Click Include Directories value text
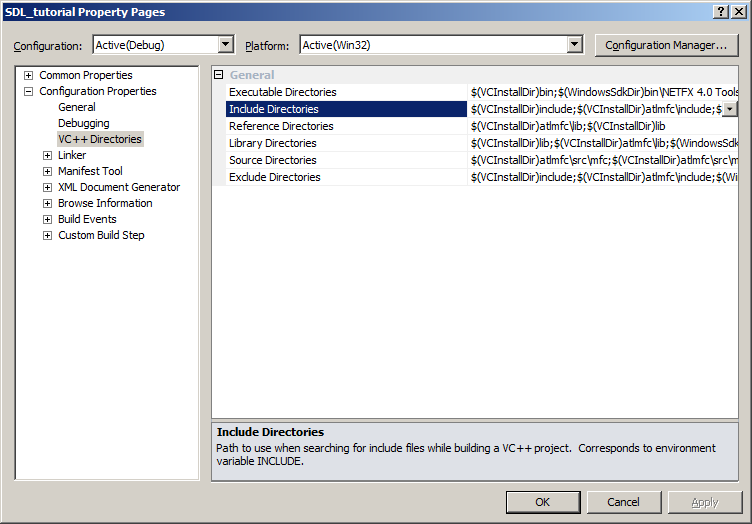Screen dimensions: 752x524 pyautogui.click(x=596, y=109)
